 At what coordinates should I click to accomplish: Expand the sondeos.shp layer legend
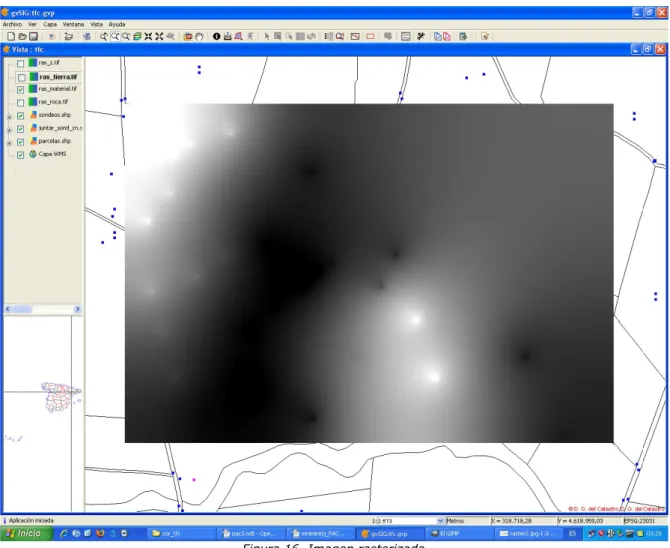tap(9, 116)
